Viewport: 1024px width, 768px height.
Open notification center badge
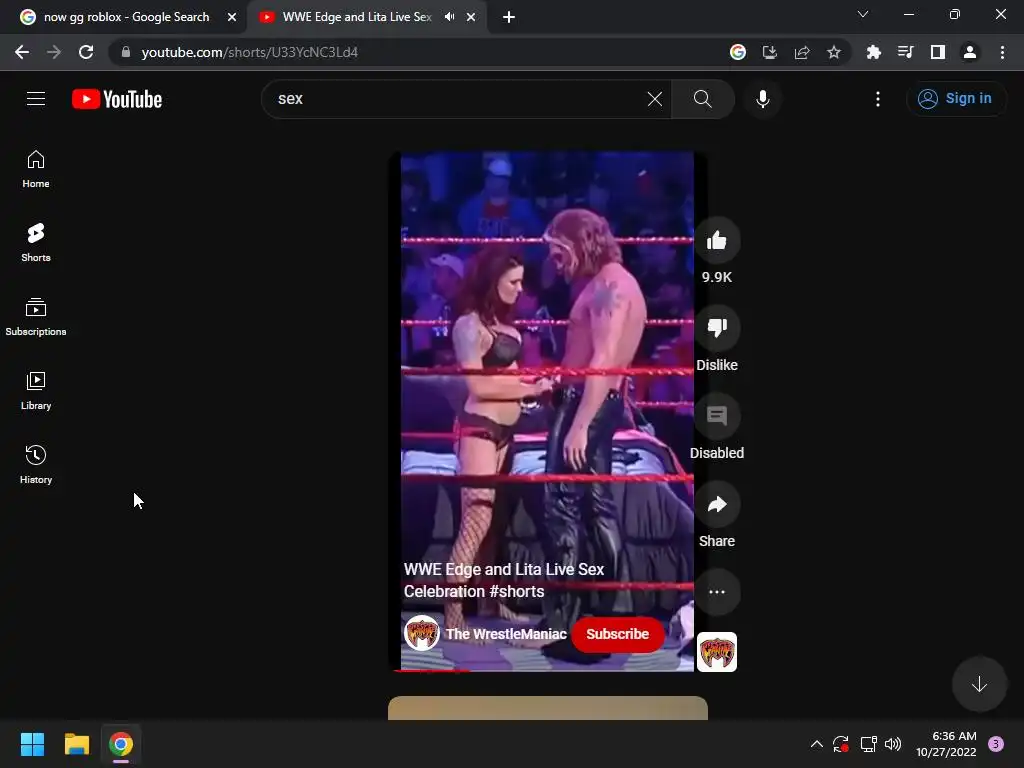(x=996, y=744)
